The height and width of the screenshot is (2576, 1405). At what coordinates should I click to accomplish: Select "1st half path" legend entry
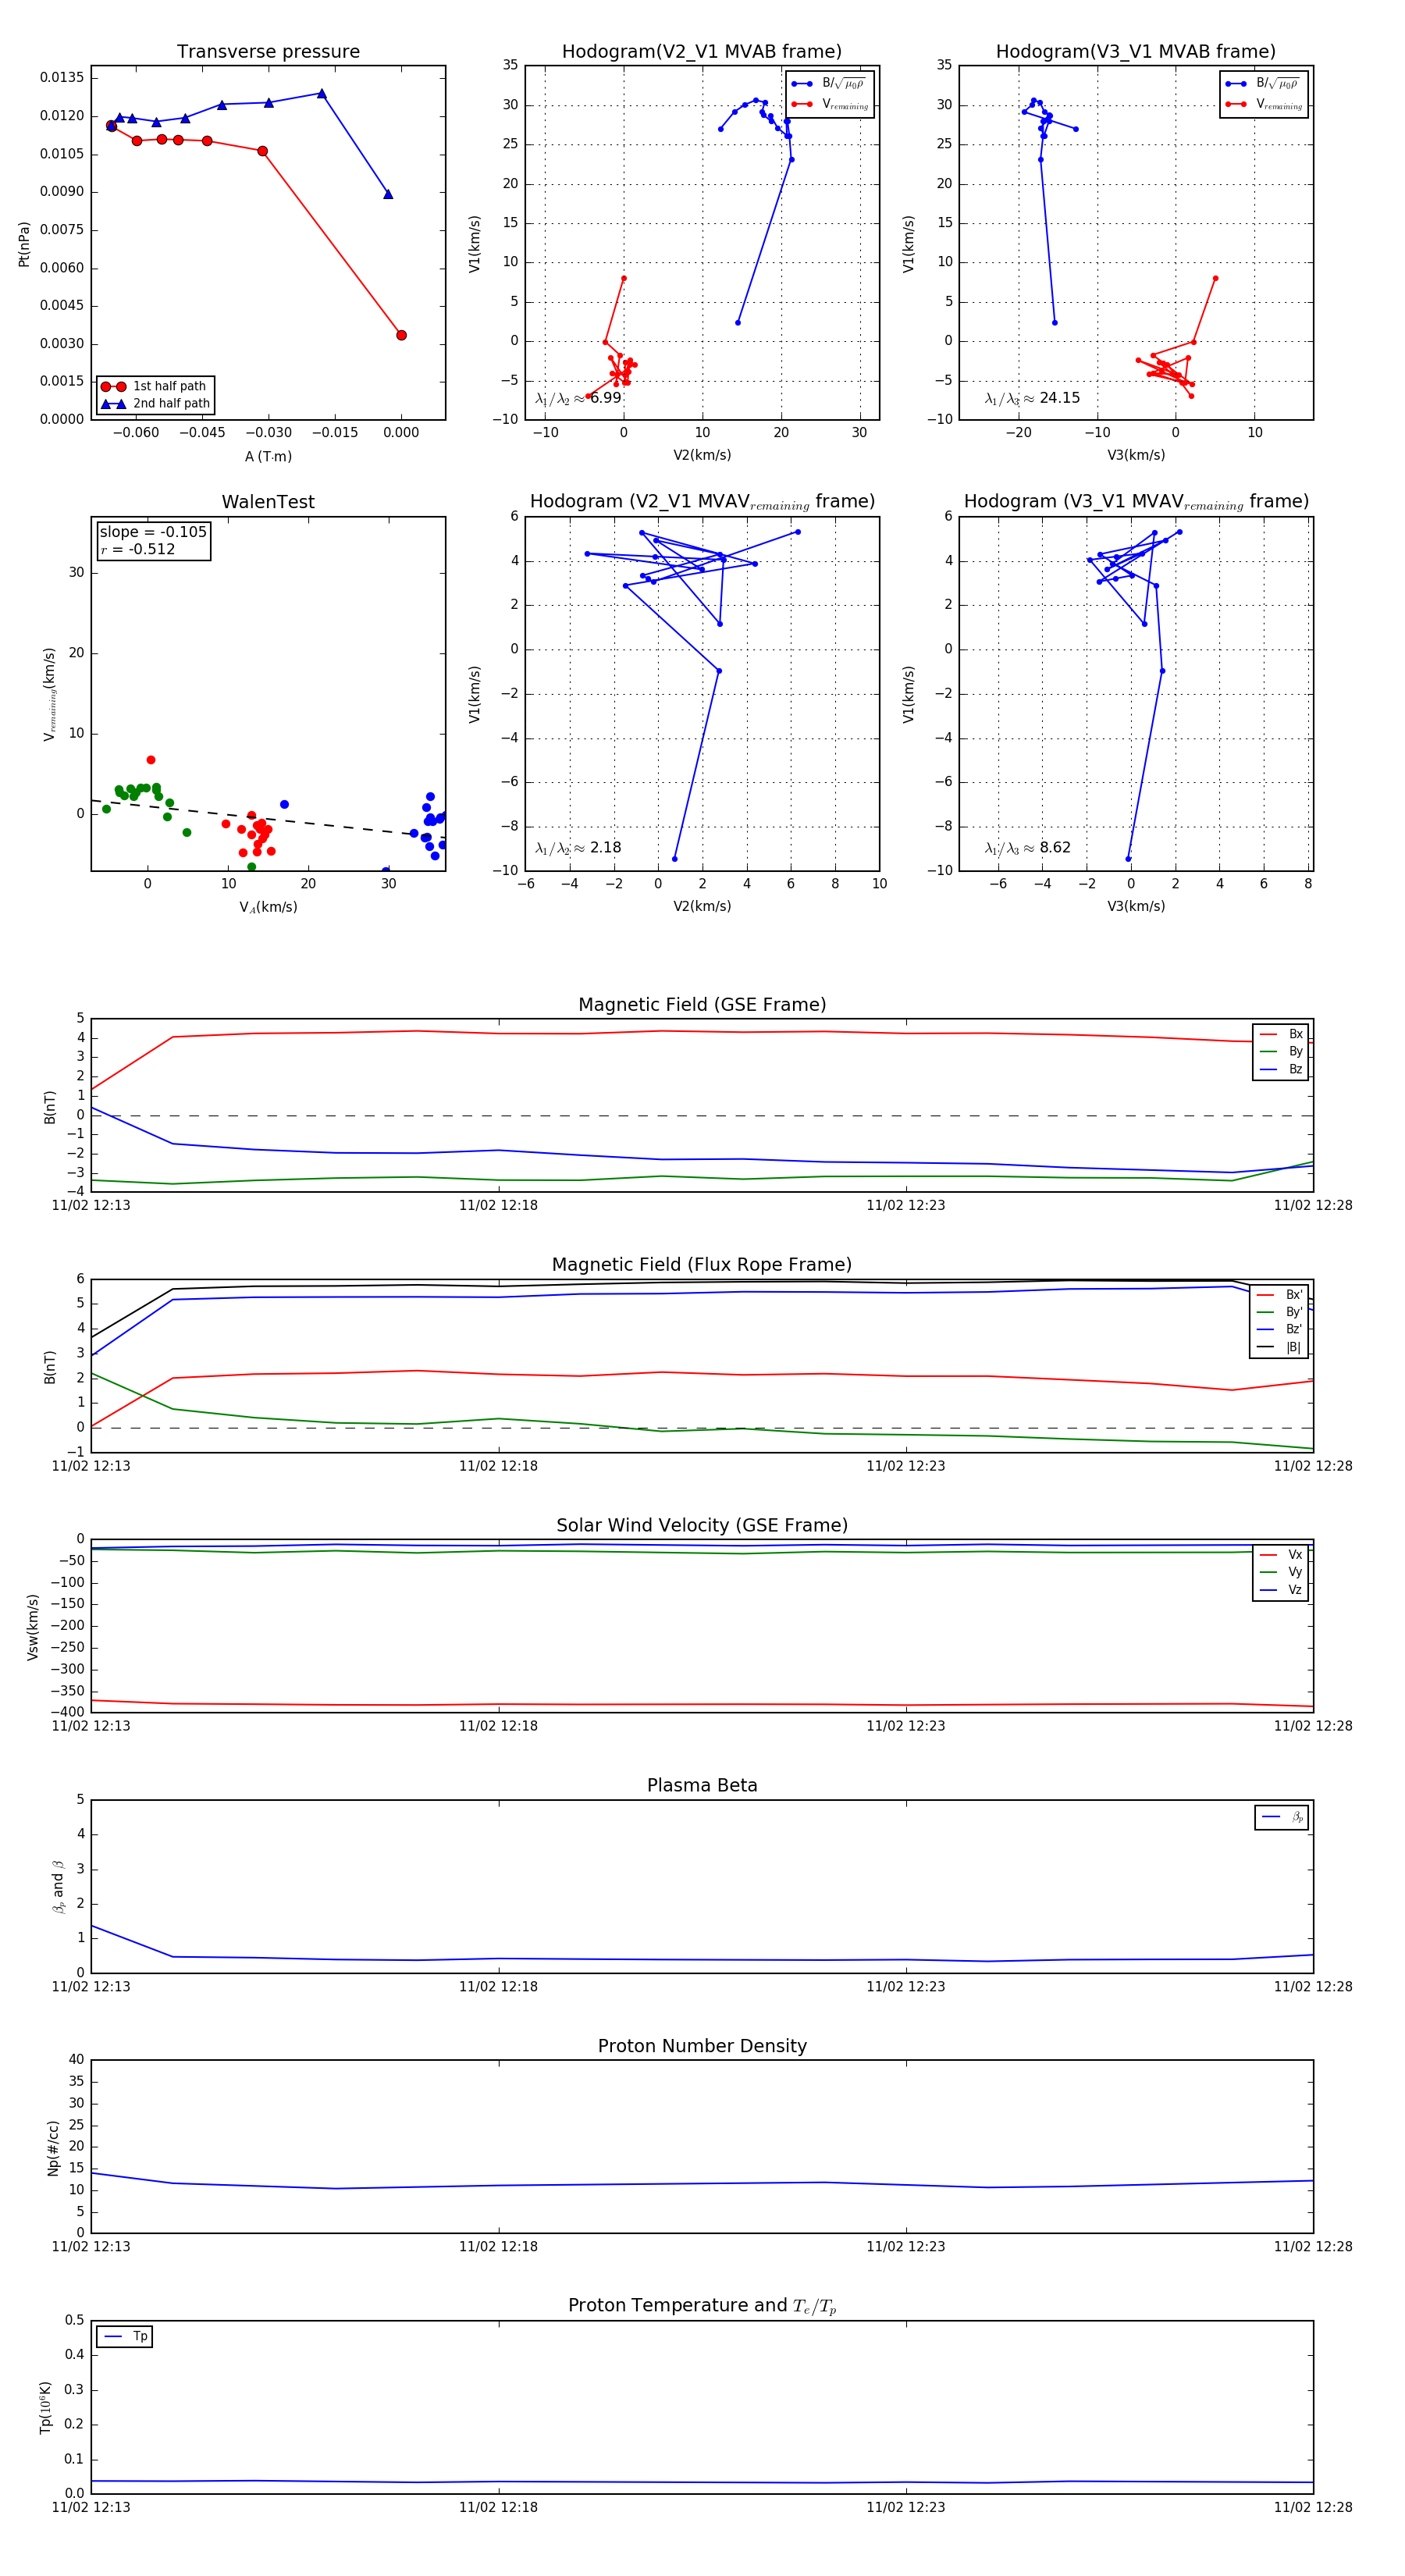pyautogui.click(x=156, y=386)
